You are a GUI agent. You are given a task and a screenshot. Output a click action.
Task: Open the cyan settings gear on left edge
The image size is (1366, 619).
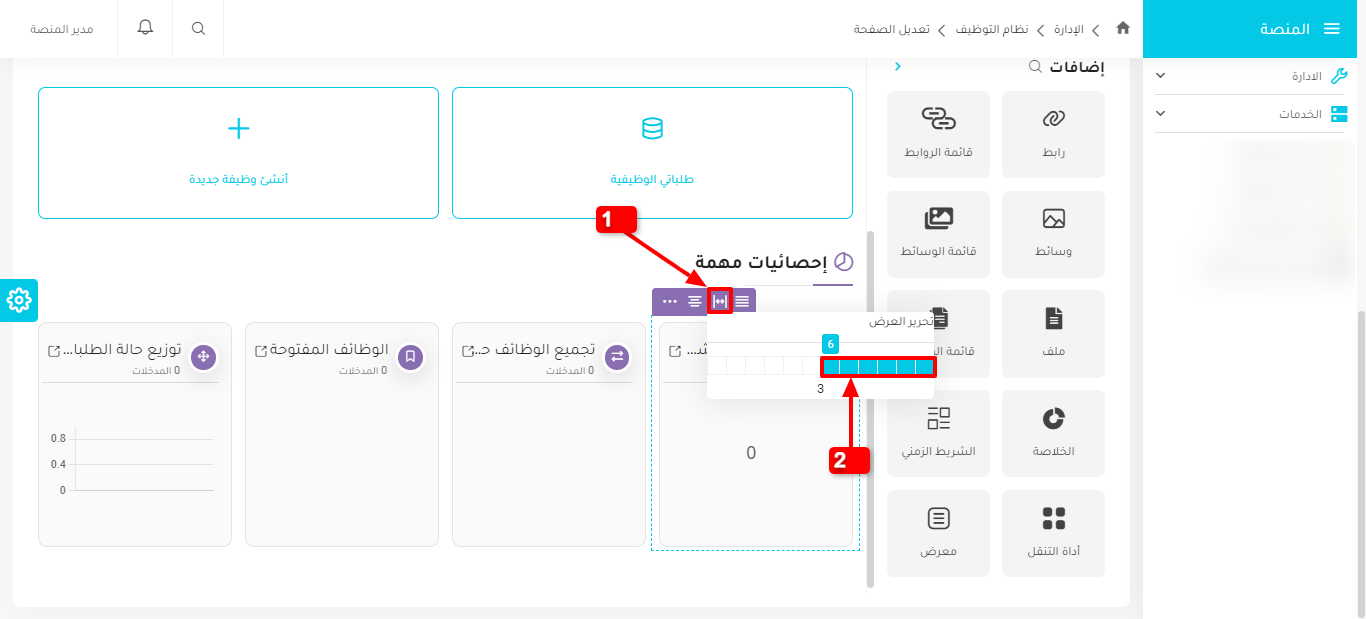[x=19, y=300]
